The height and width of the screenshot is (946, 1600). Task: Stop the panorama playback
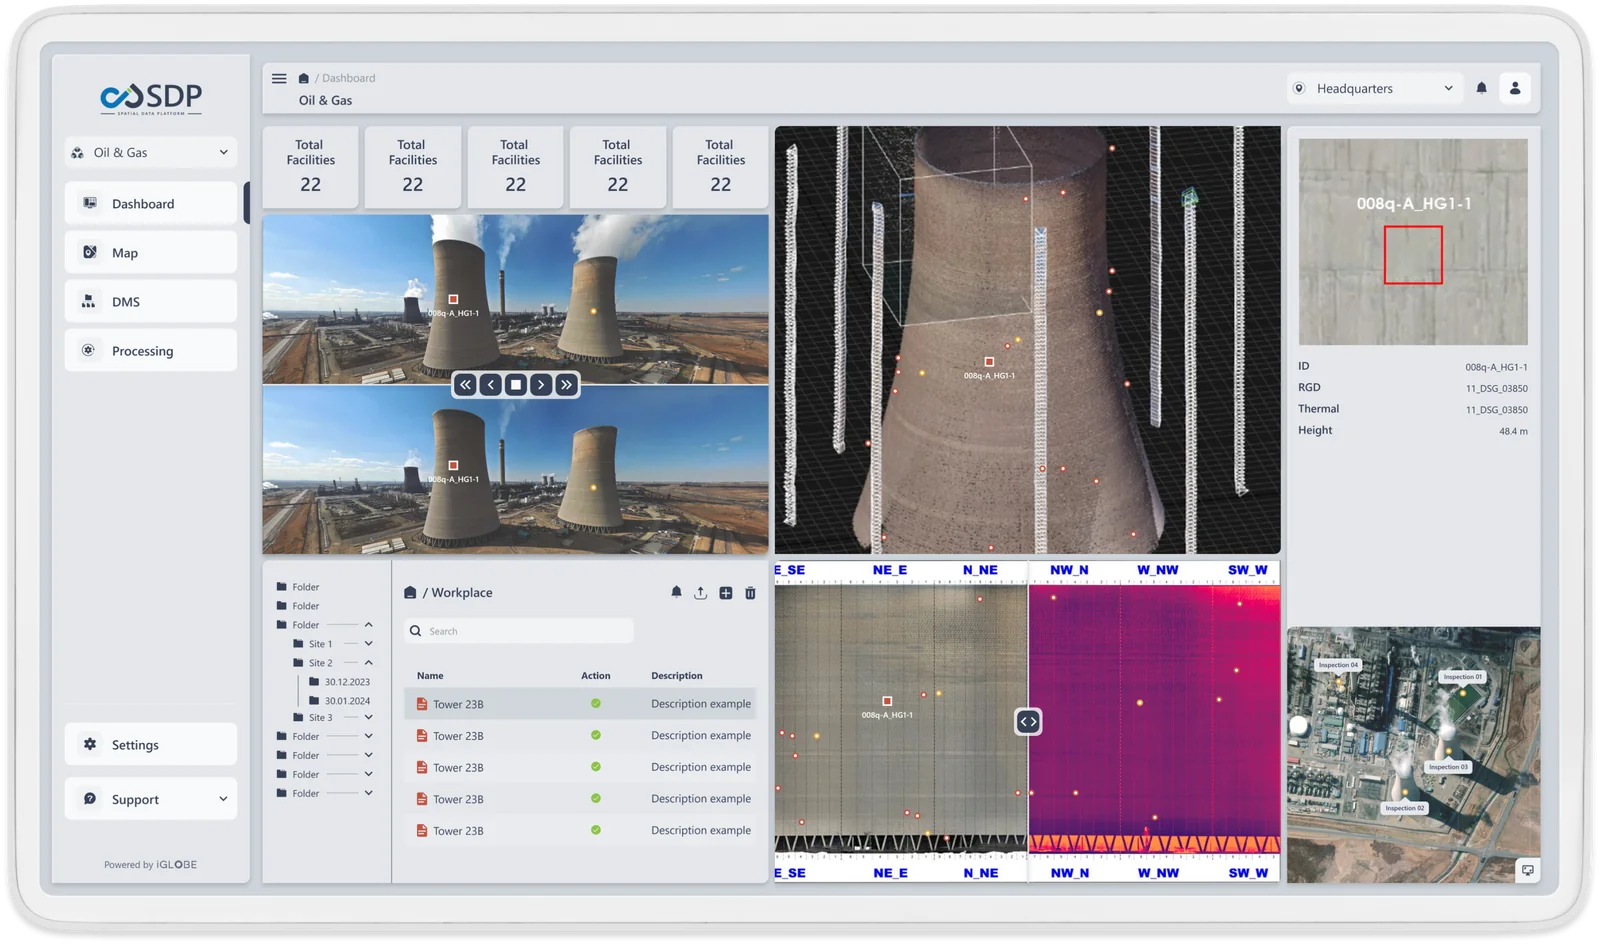click(x=516, y=385)
